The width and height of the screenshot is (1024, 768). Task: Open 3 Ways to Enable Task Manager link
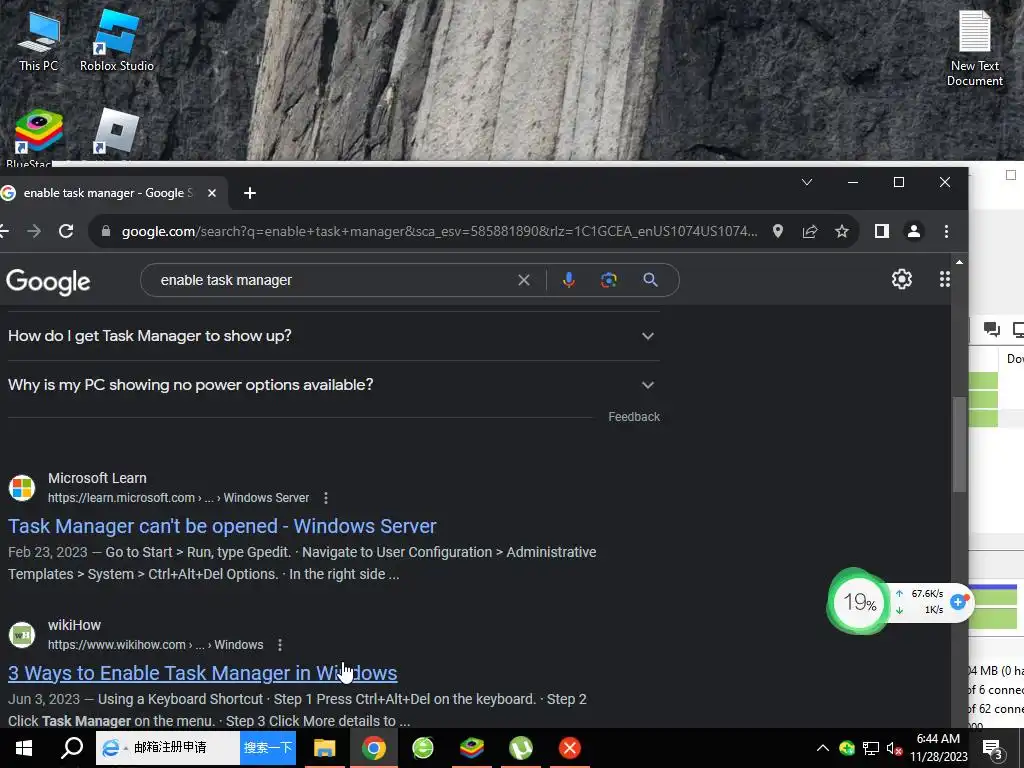[x=202, y=673]
